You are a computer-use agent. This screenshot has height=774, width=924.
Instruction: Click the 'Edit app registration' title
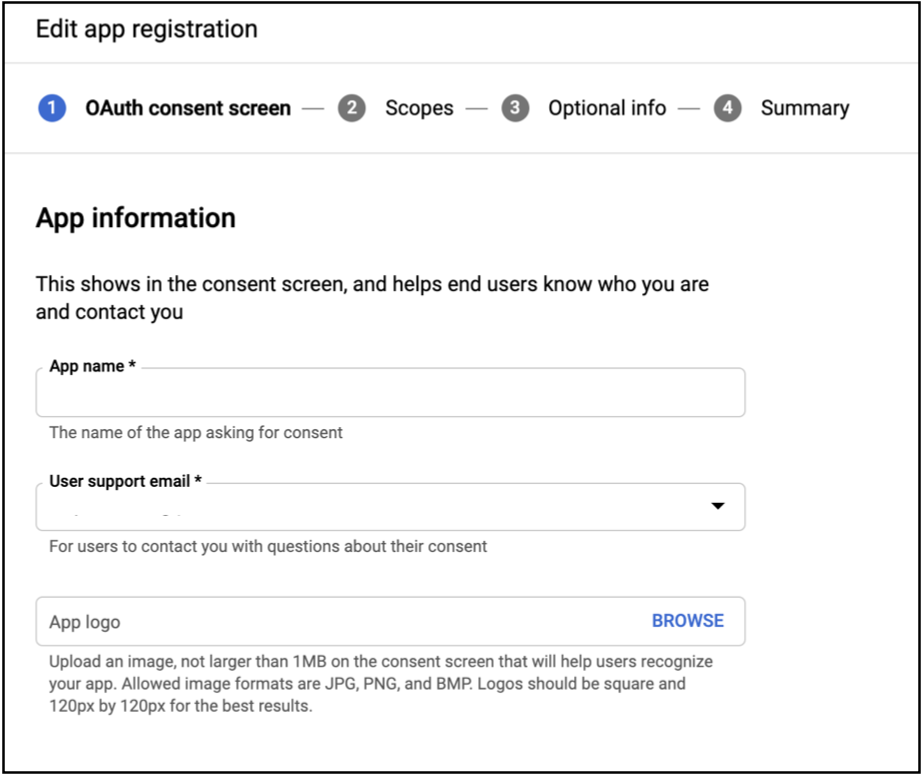tap(147, 29)
